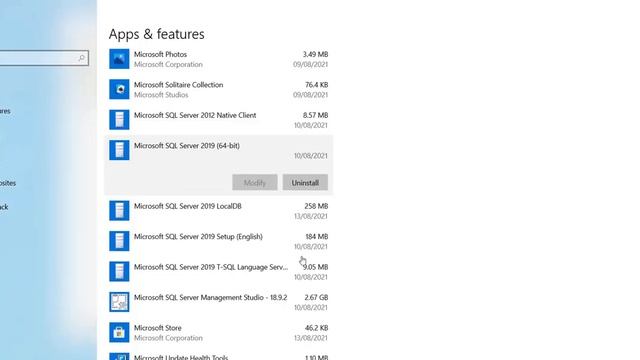Screen dimensions: 640x360
Task: Select Microsoft Solitaire Collection entry name
Action: point(178,85)
